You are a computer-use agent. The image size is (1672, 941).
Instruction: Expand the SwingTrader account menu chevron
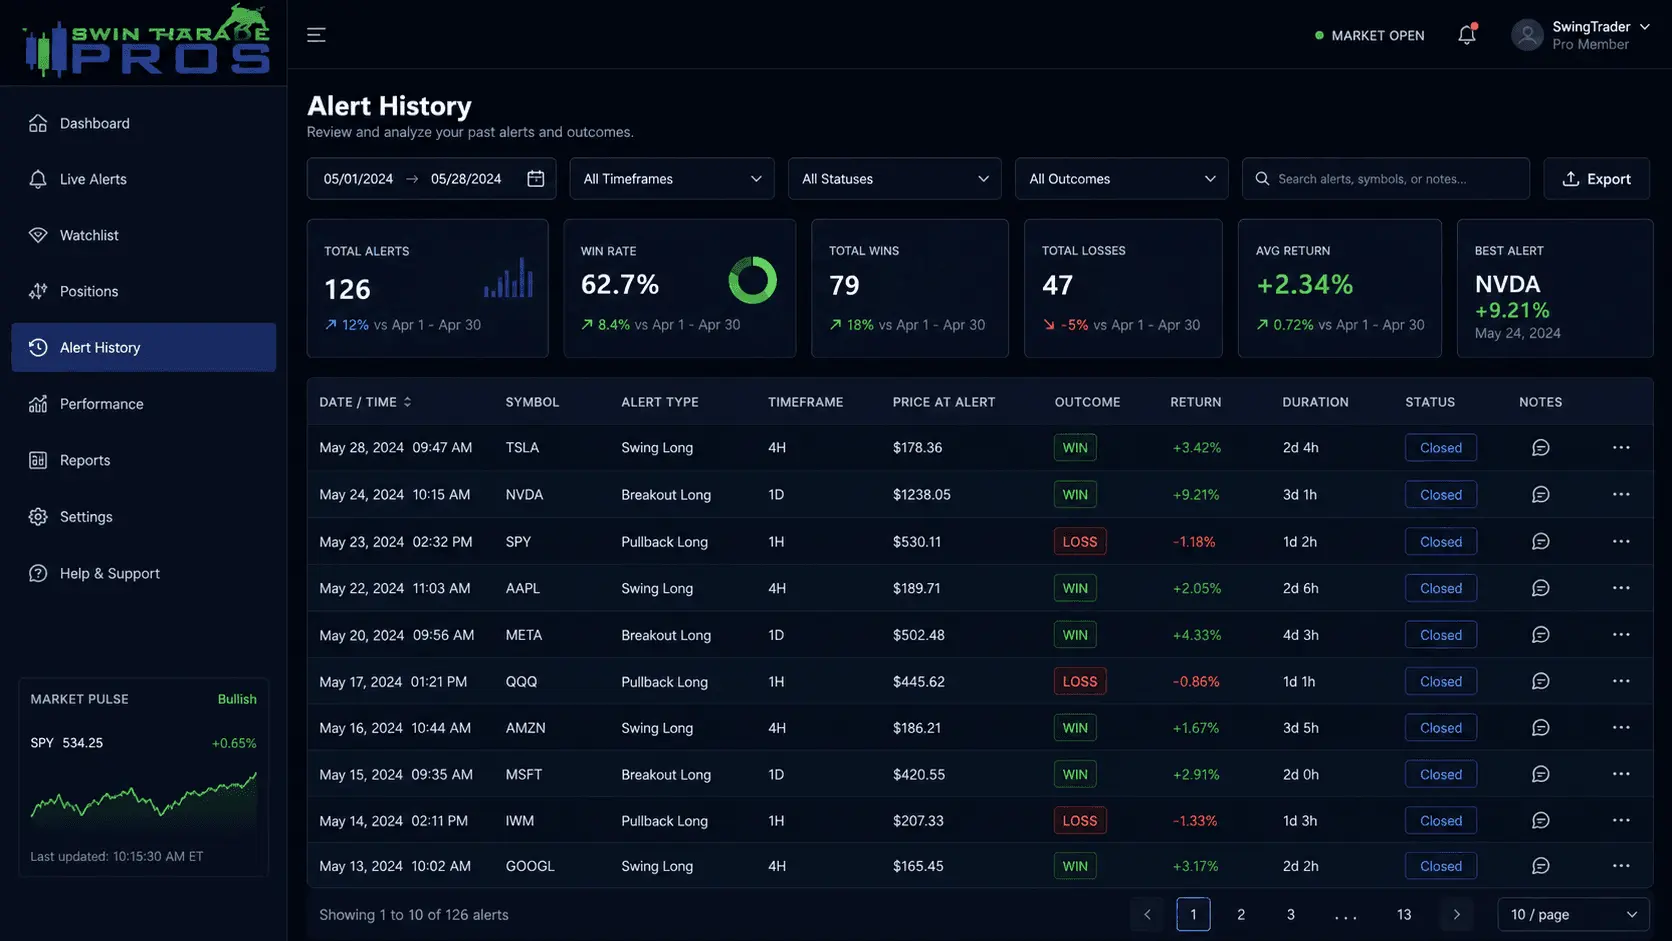[1644, 27]
